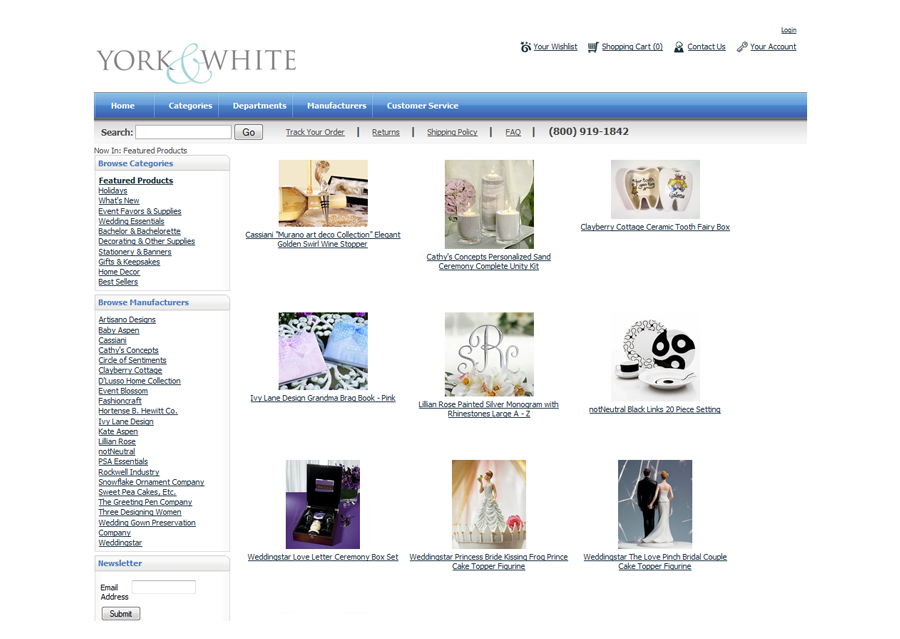Open the Categories menu
This screenshot has width=900, height=639.
point(190,106)
